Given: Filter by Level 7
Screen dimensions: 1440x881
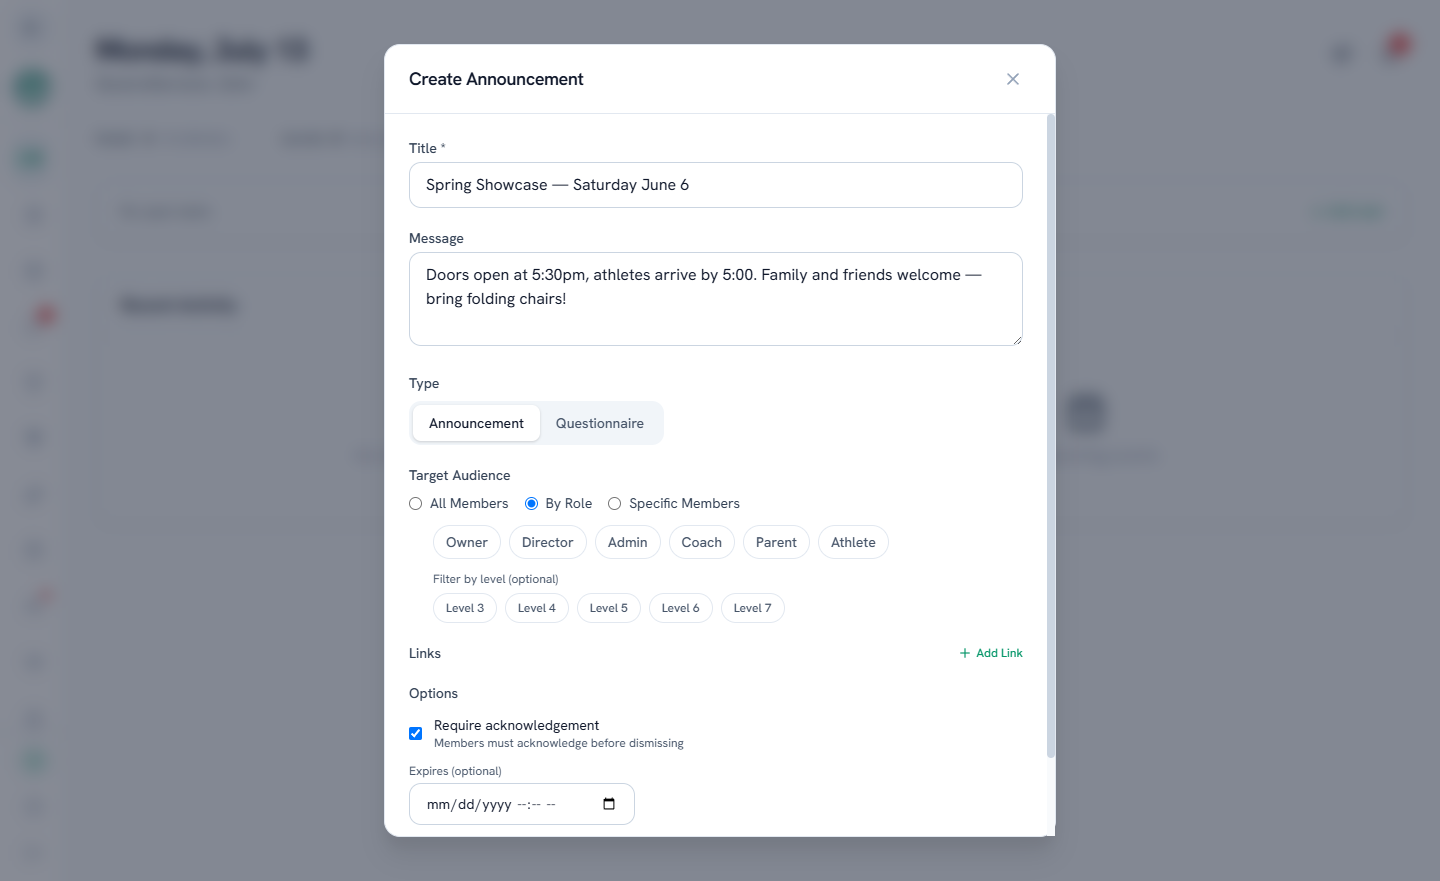Looking at the screenshot, I should 753,608.
